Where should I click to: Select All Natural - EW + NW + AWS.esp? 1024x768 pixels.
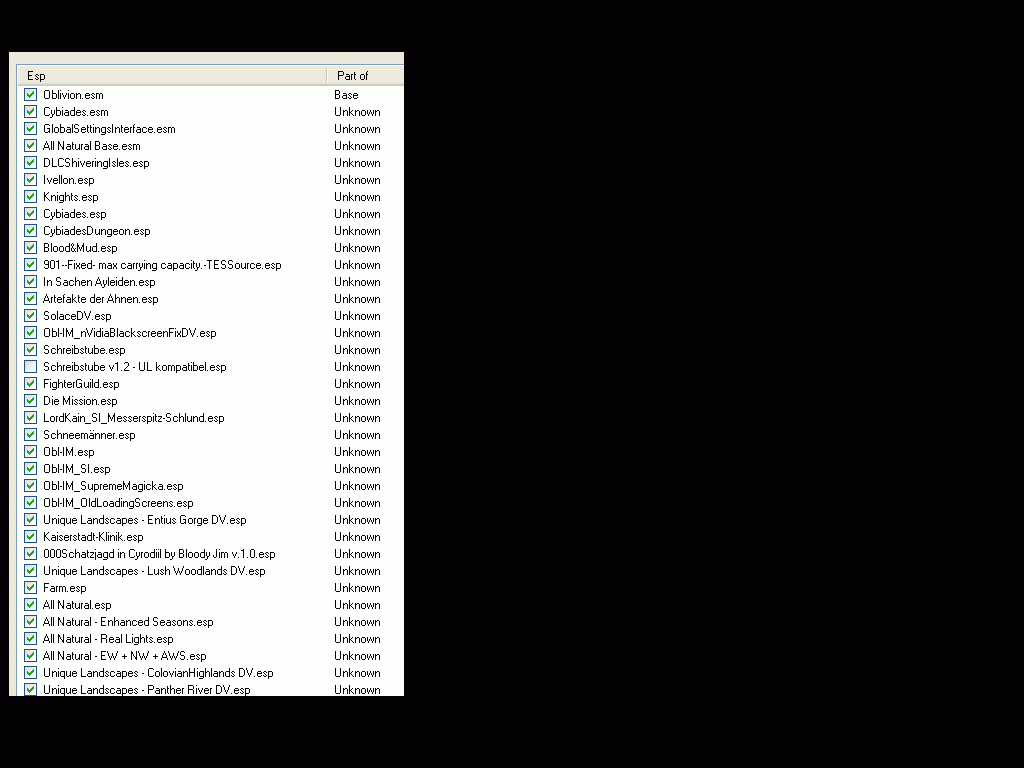(124, 656)
